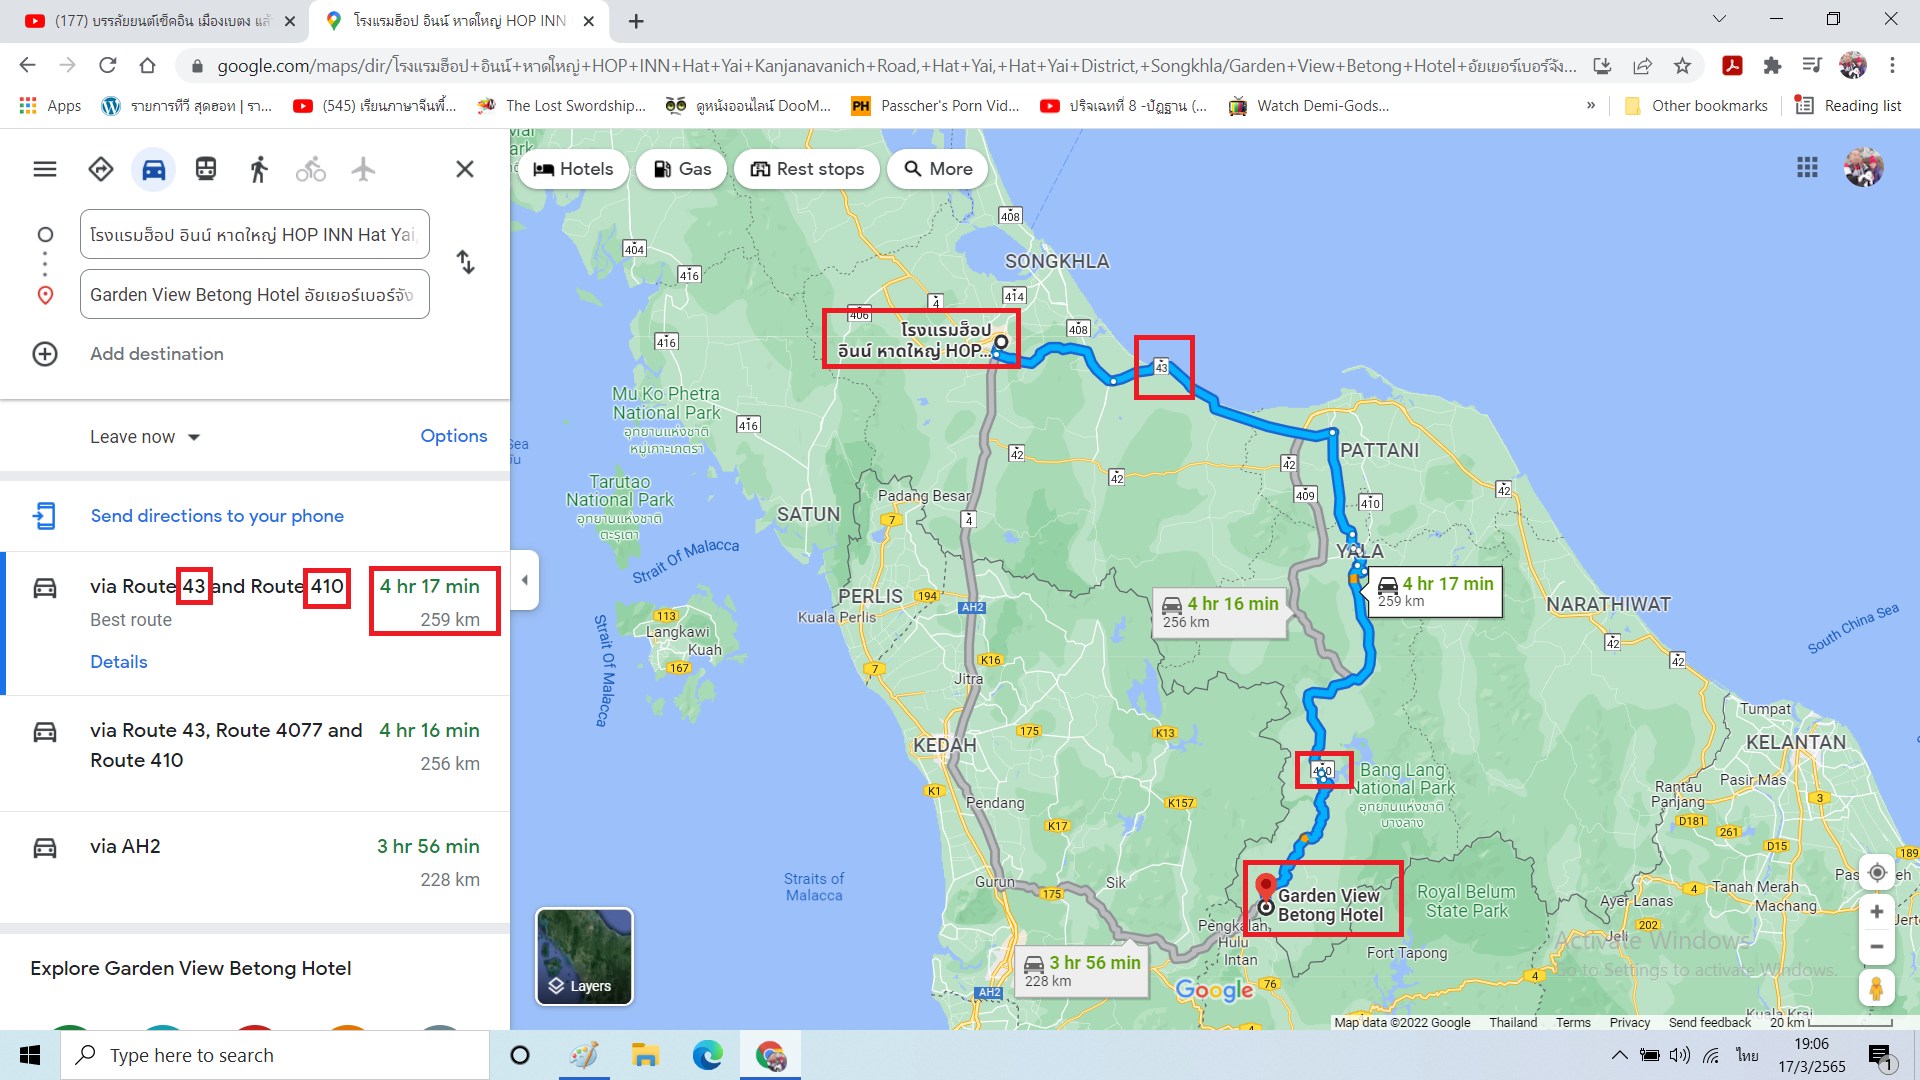Screen dimensions: 1920x1080
Task: Swap starting point and destination
Action: pos(465,262)
